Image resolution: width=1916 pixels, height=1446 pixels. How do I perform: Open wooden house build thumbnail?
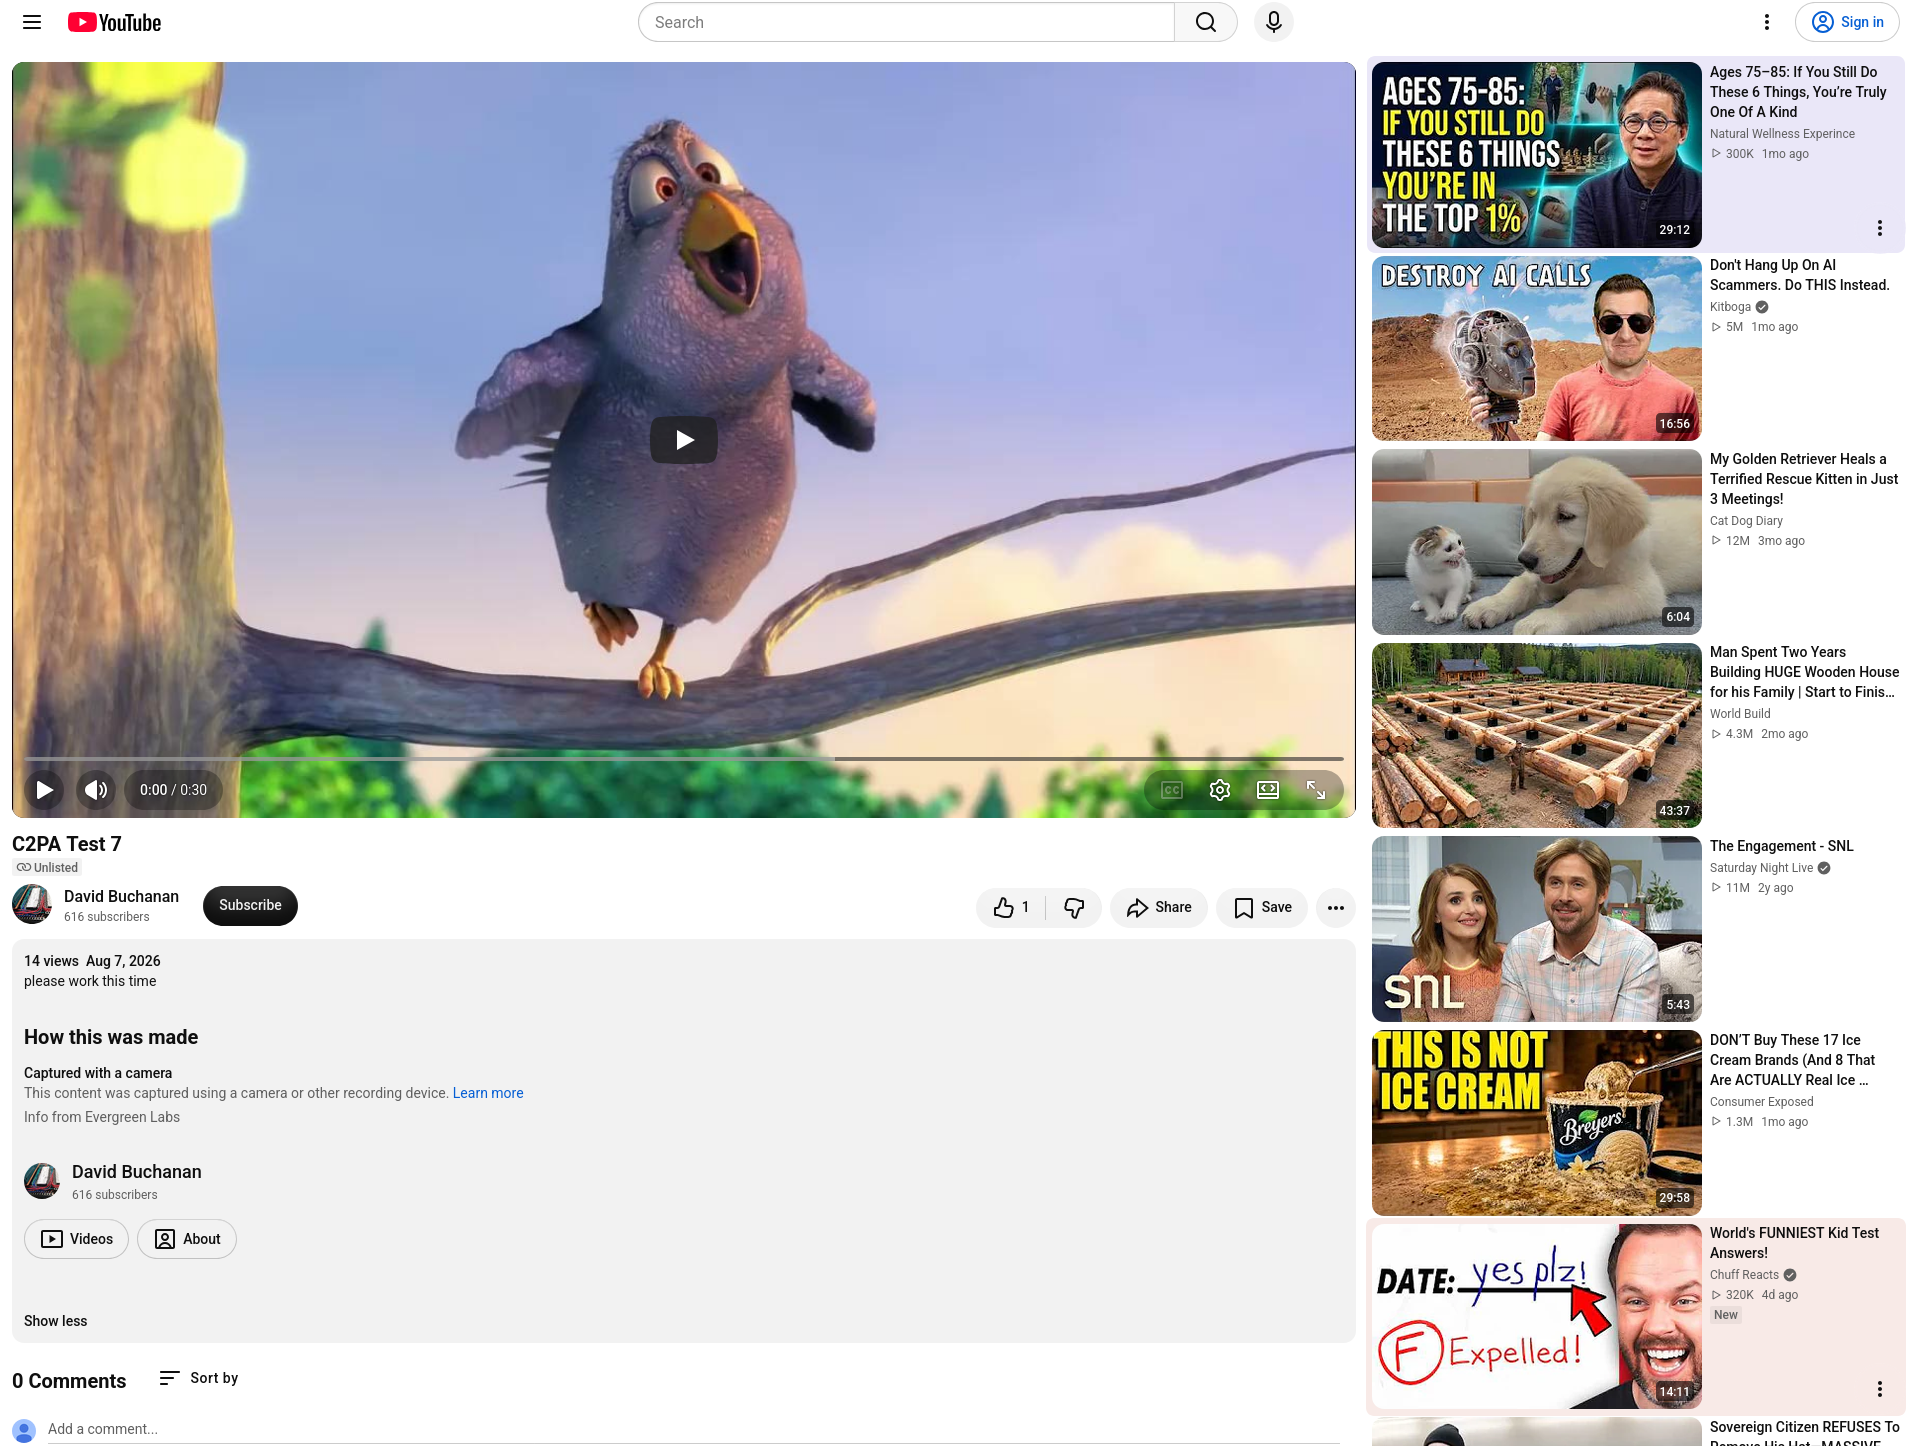click(1537, 735)
